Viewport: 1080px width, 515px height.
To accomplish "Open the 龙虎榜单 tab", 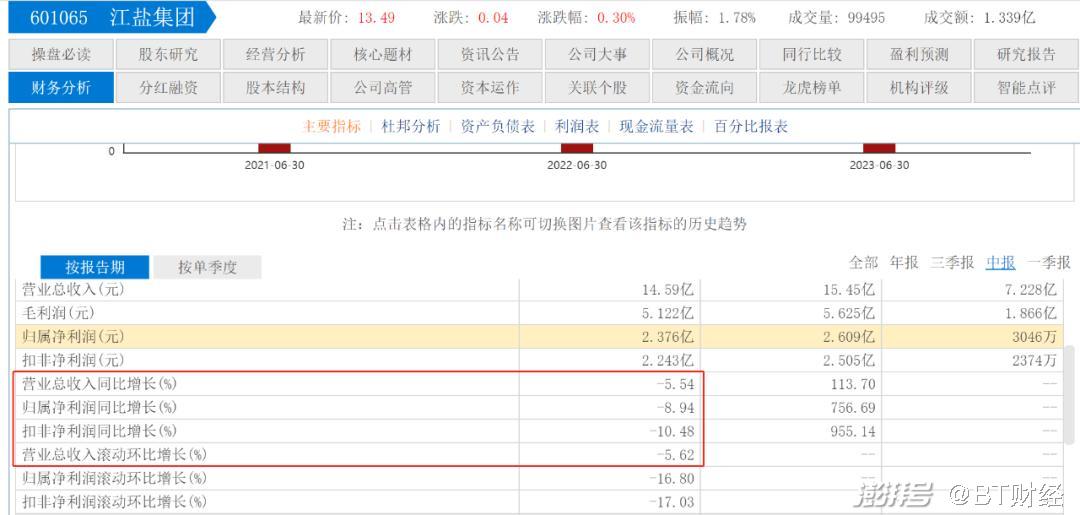I will (811, 88).
